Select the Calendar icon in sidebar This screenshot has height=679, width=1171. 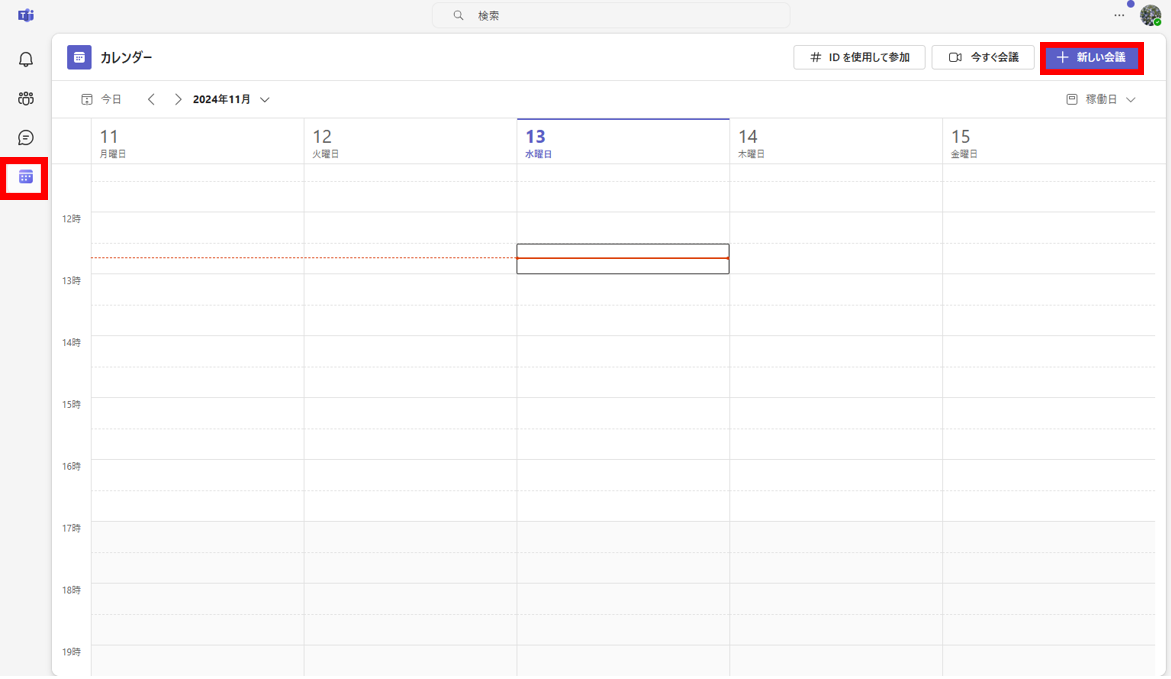click(26, 177)
